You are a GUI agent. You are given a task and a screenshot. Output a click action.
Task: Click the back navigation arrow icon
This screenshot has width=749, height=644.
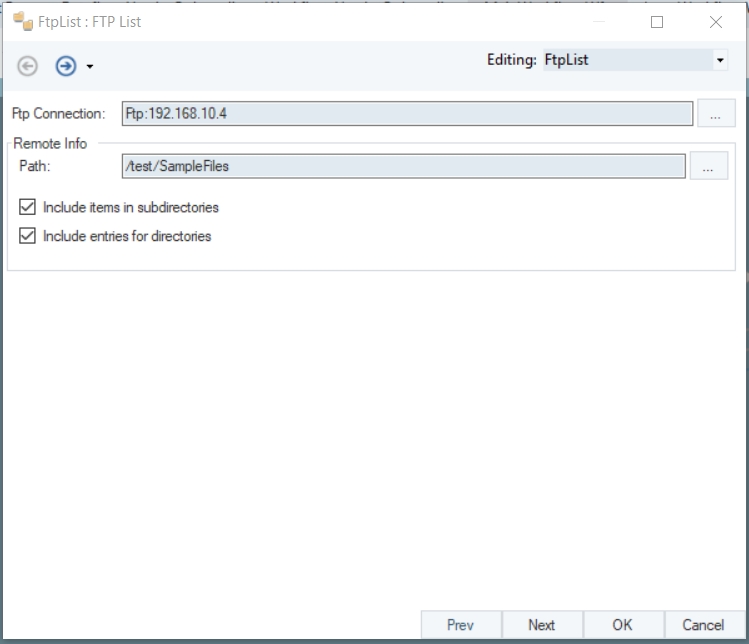click(x=28, y=66)
